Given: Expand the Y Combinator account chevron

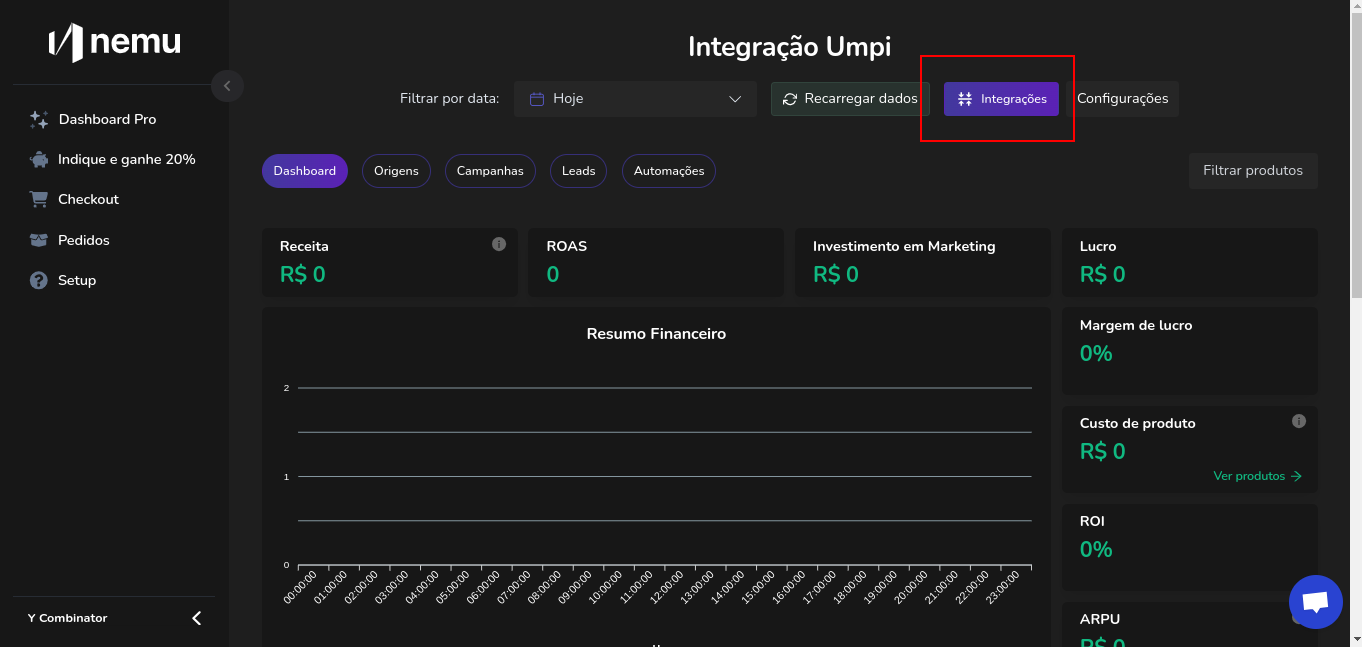Looking at the screenshot, I should click(197, 618).
